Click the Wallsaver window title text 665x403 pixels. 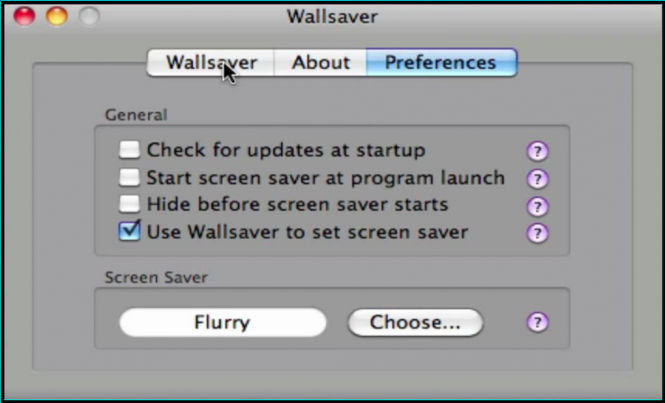click(x=332, y=16)
